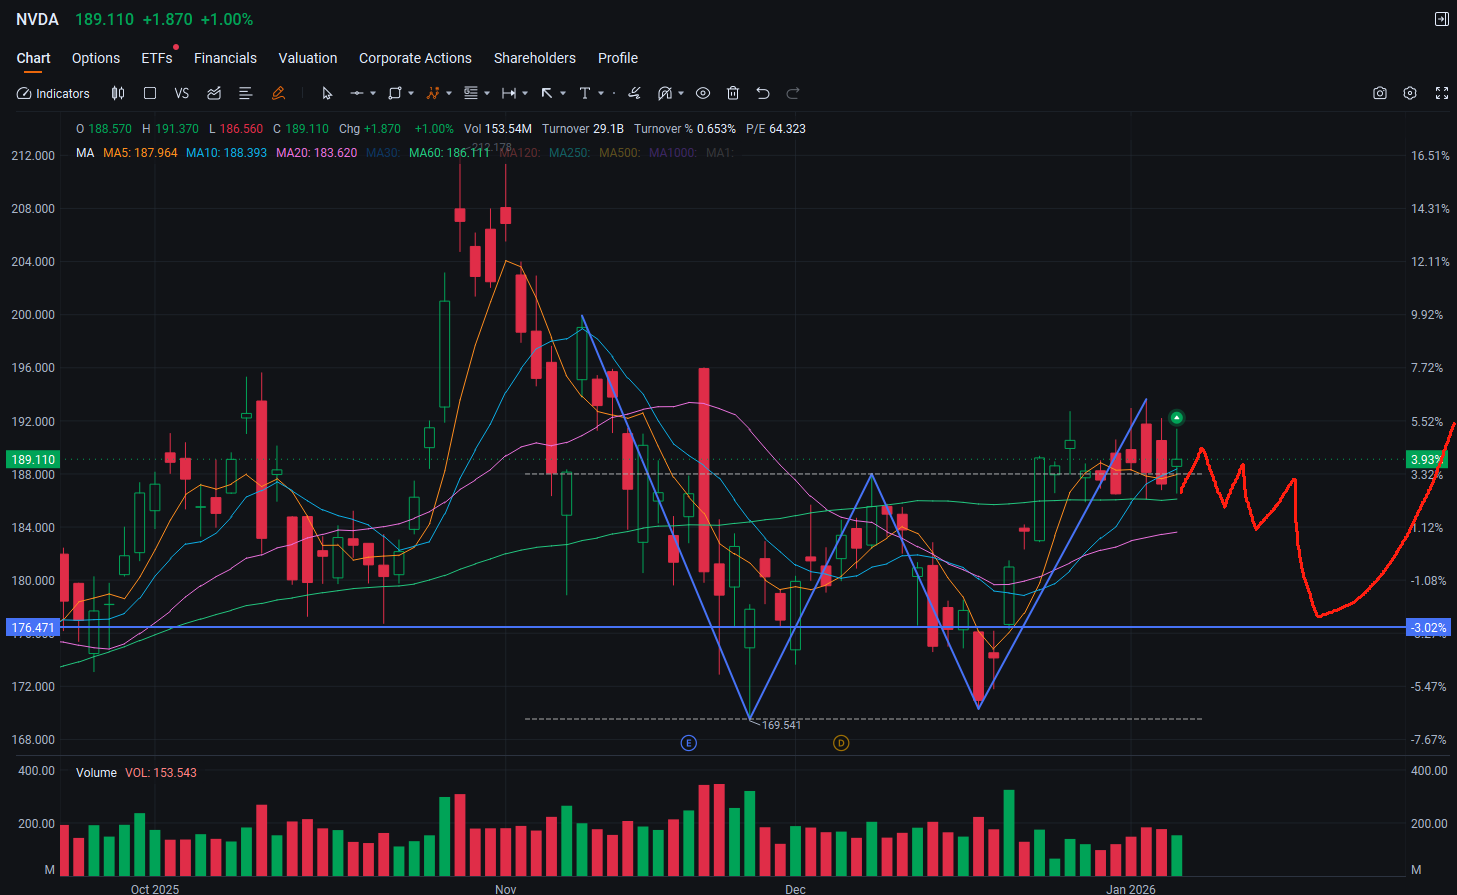1457x895 pixels.
Task: Toggle the MA120 moving average line
Action: pos(520,153)
